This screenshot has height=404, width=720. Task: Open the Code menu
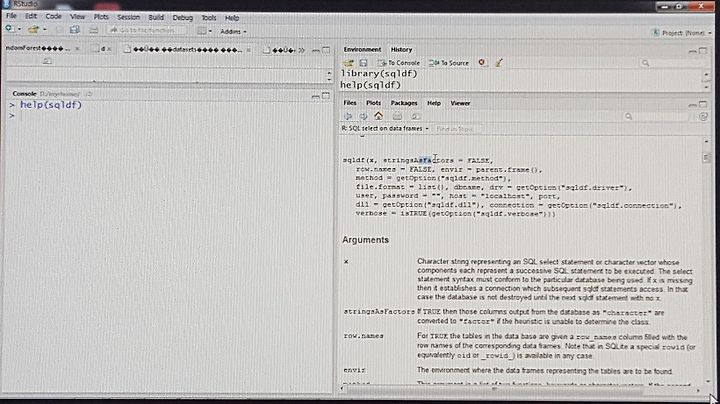[x=53, y=16]
